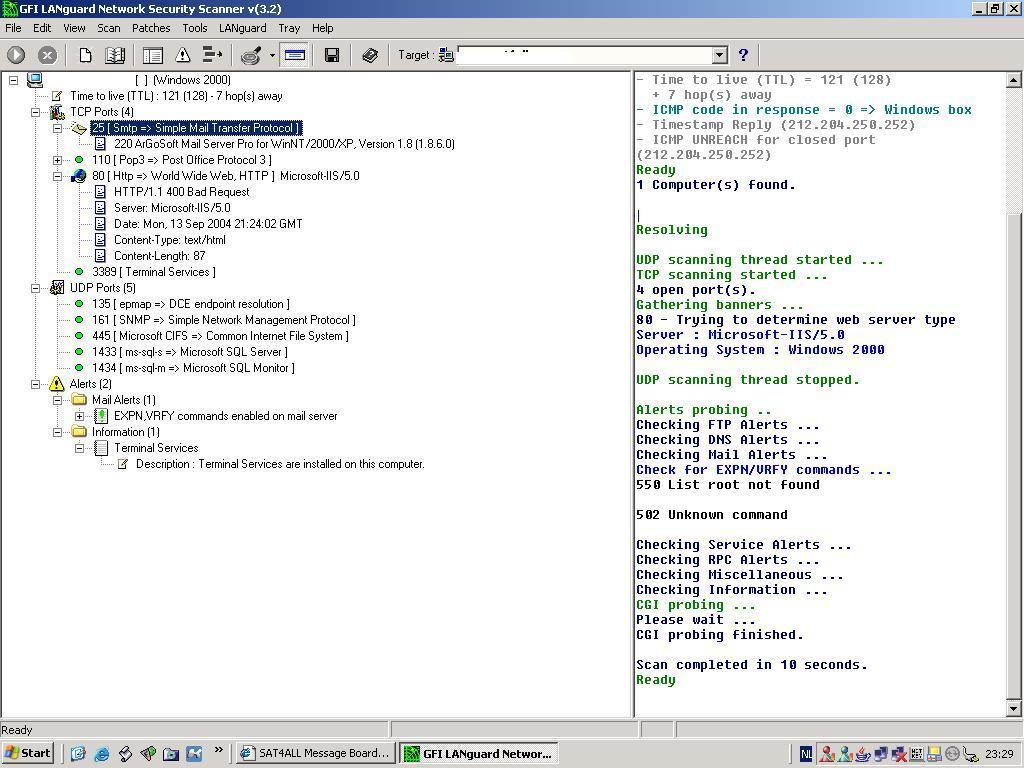Toggle the highlighted window-pane toolbar button
This screenshot has width=1024, height=768.
(295, 56)
